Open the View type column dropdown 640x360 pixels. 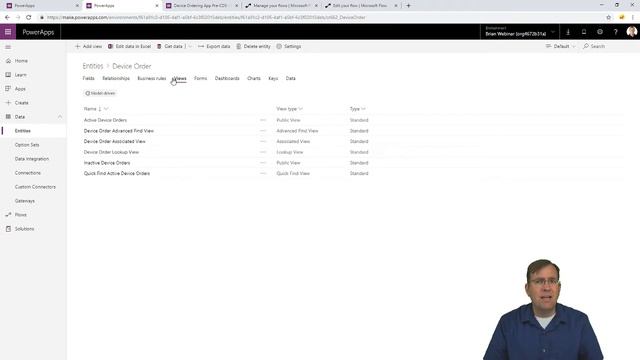301,109
